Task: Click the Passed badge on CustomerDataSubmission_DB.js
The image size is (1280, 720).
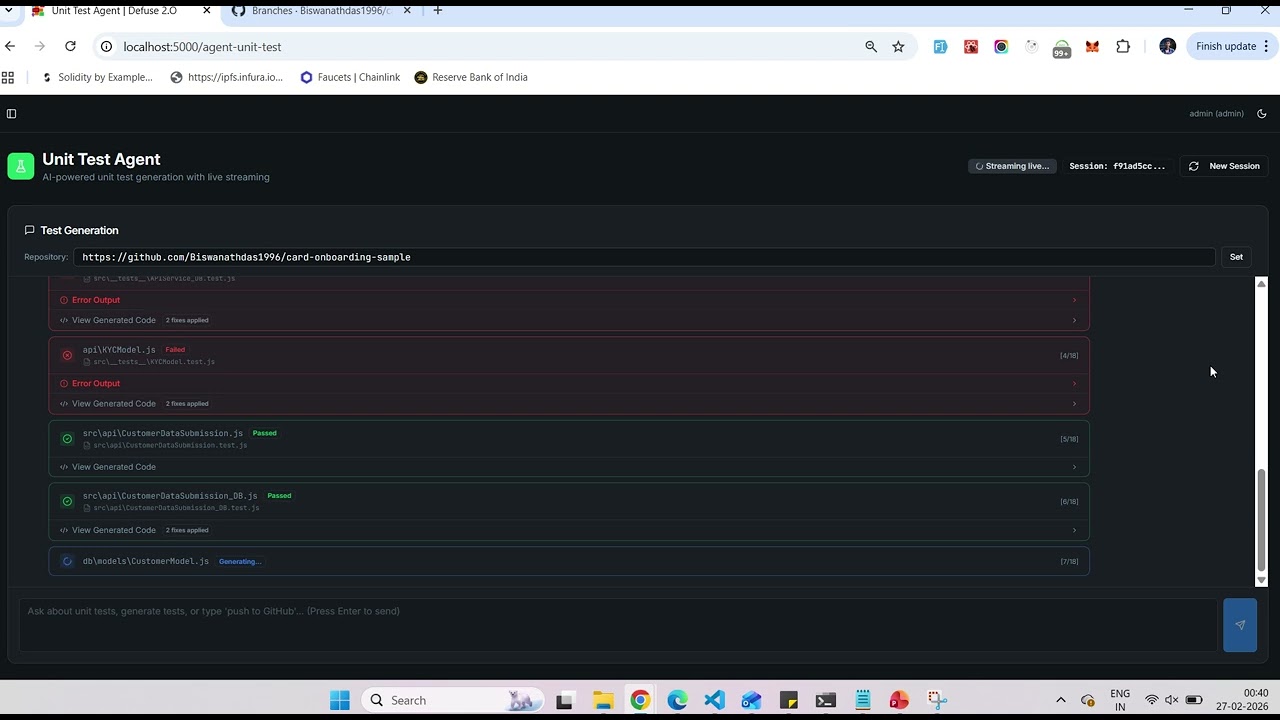Action: [279, 496]
